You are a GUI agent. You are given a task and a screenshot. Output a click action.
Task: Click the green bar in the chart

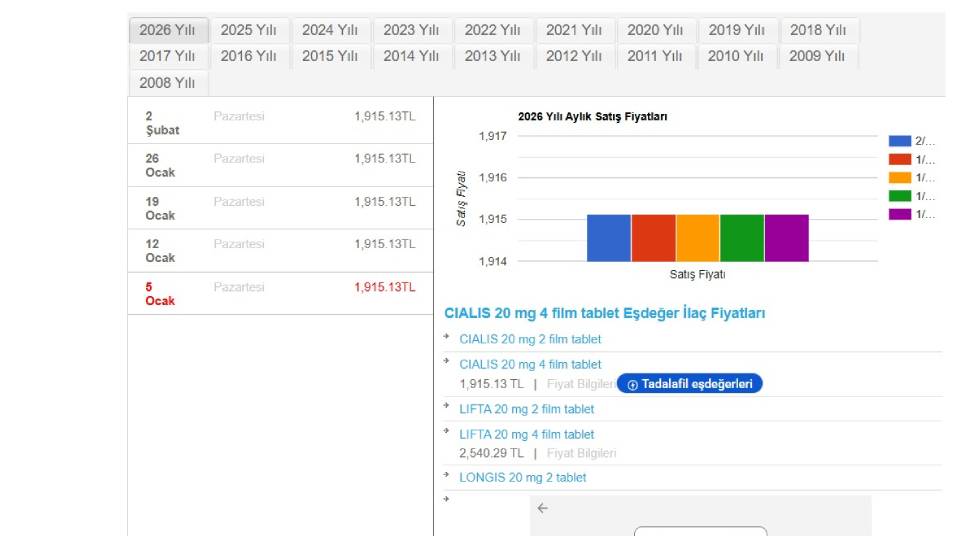(741, 238)
